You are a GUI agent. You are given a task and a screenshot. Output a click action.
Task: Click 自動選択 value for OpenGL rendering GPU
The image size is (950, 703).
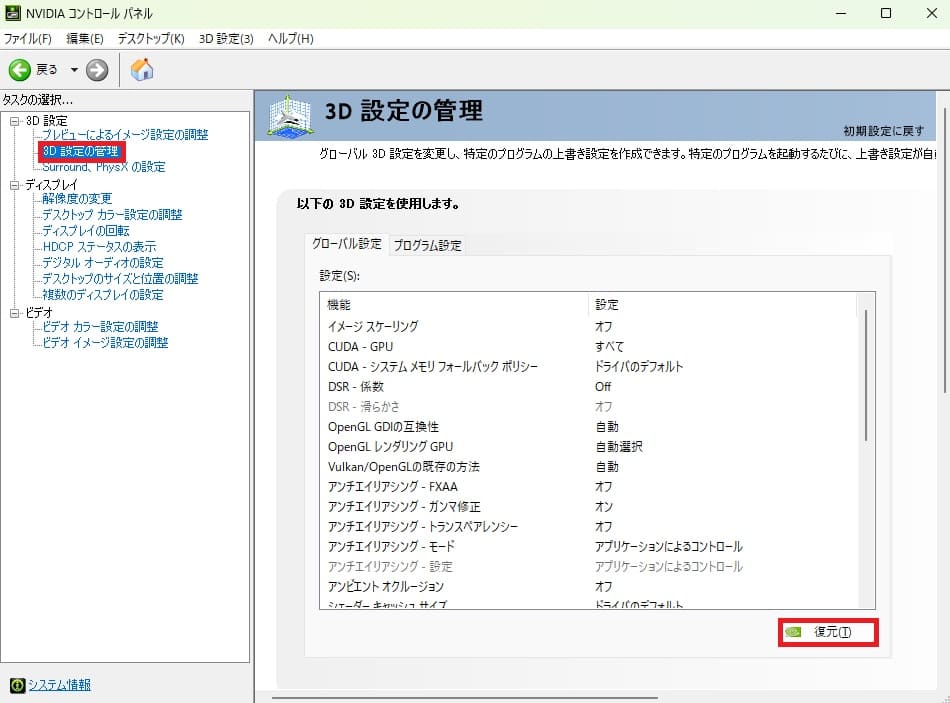pos(619,447)
